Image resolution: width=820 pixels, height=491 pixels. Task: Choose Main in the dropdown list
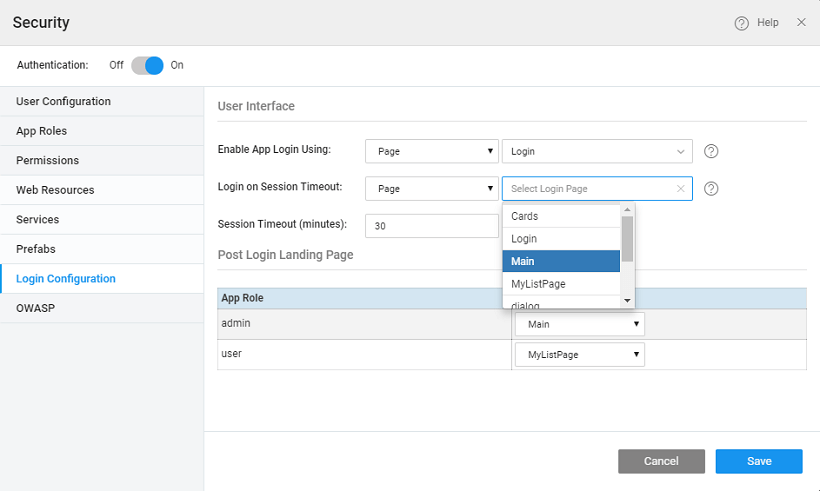[x=561, y=261]
